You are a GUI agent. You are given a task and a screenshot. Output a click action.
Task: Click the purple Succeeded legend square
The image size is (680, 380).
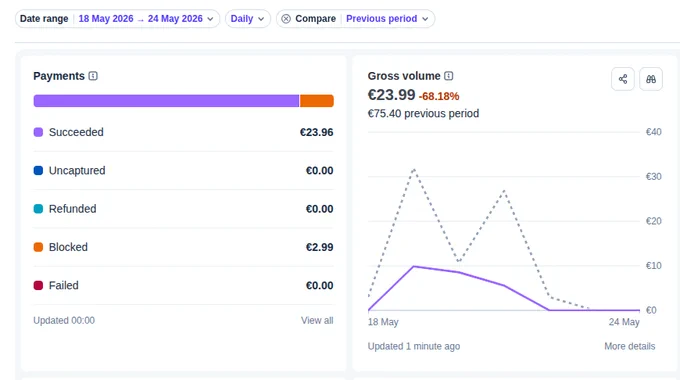38,132
